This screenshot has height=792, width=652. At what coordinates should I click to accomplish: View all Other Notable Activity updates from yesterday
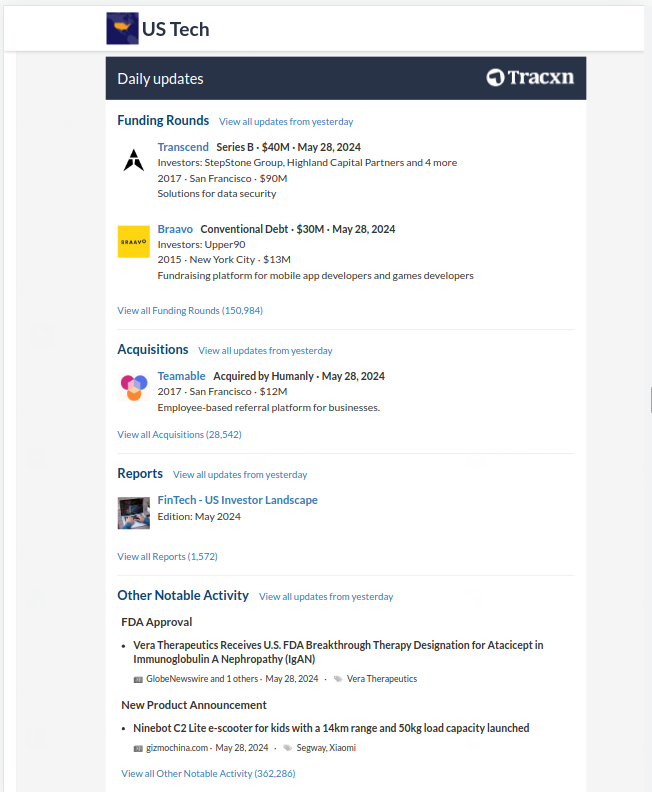pyautogui.click(x=326, y=597)
